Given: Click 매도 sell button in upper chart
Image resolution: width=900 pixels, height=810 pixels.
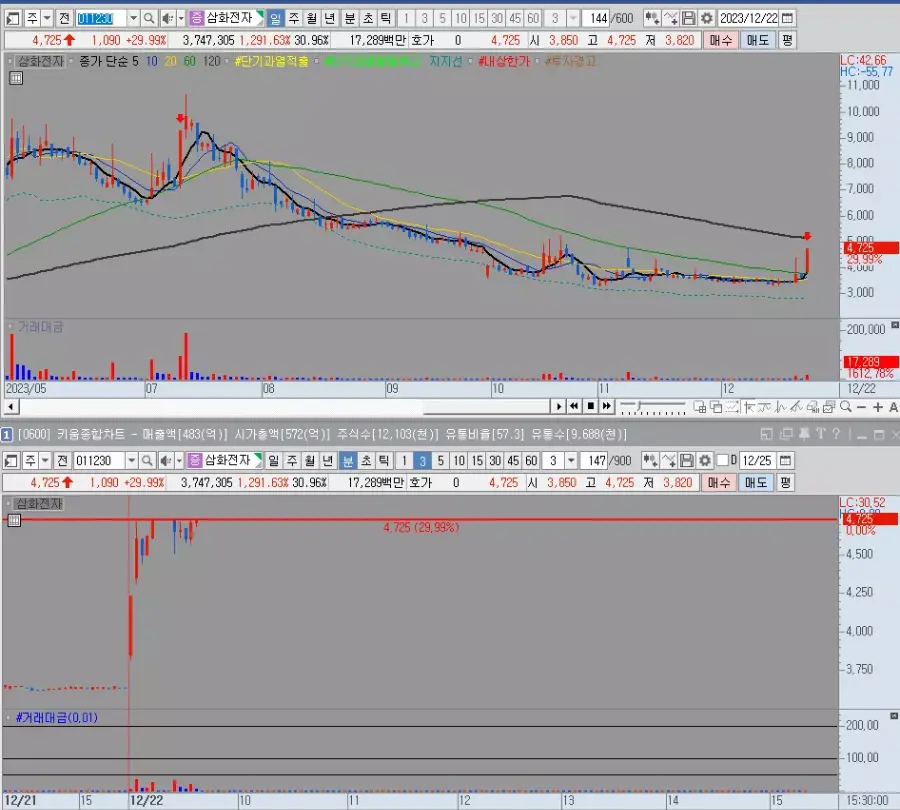Looking at the screenshot, I should pos(758,40).
